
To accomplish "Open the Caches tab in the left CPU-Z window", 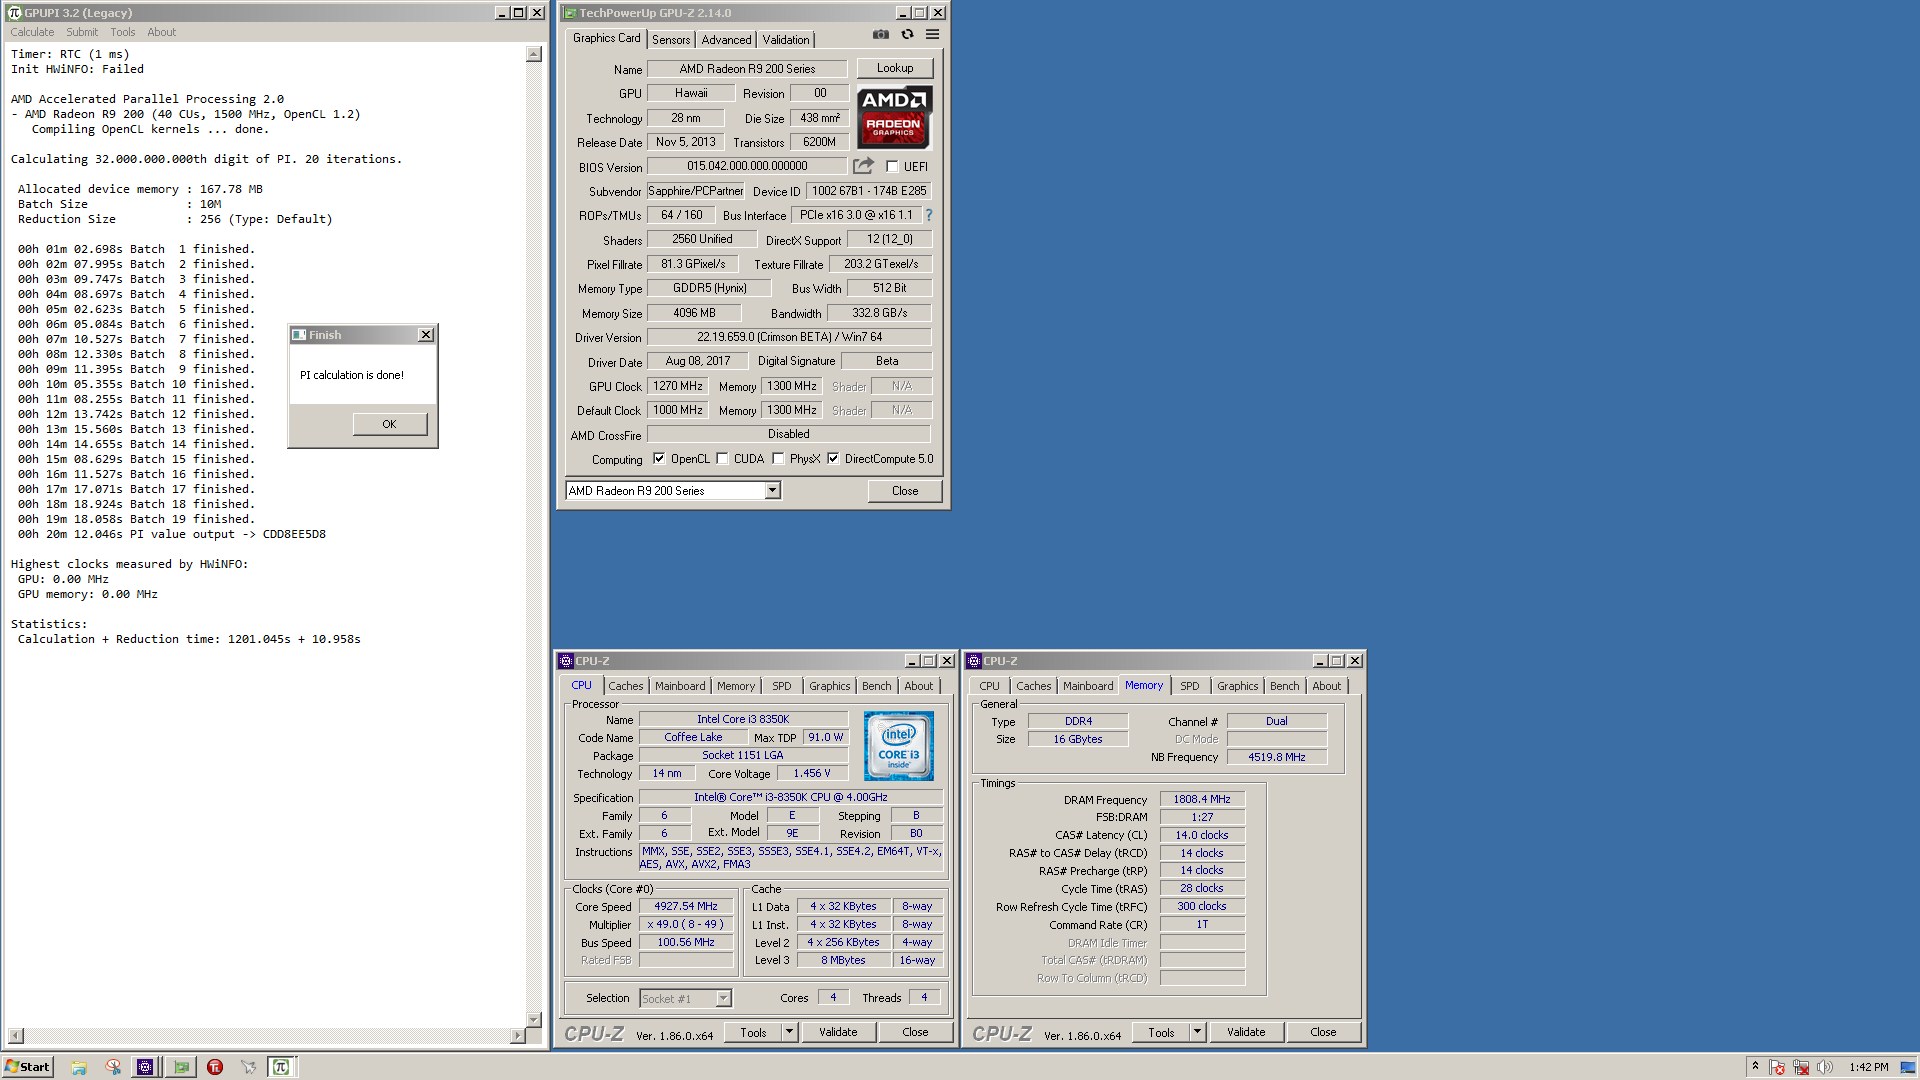I will 626,686.
